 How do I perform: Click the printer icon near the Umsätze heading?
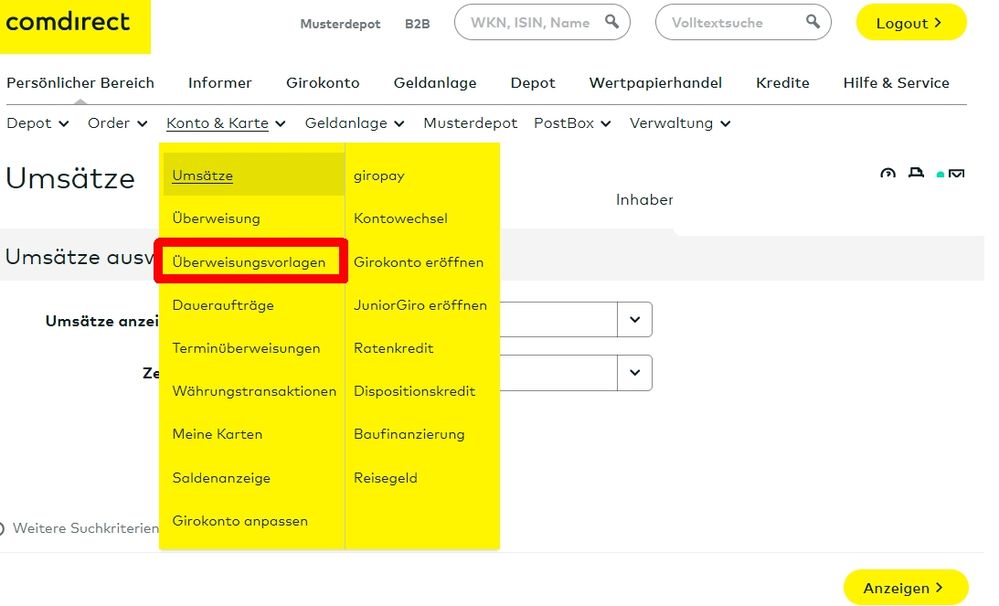(915, 173)
